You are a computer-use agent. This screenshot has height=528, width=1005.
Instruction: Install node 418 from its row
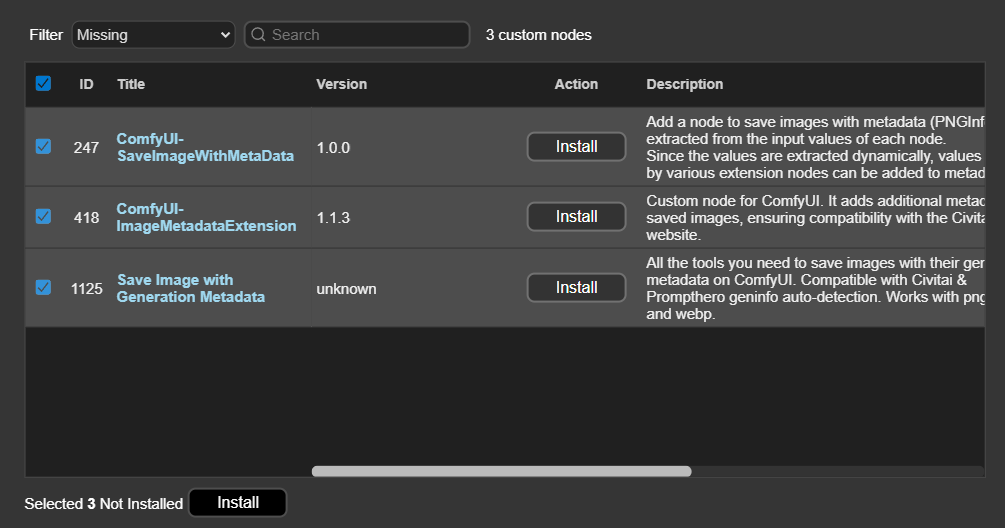(576, 217)
